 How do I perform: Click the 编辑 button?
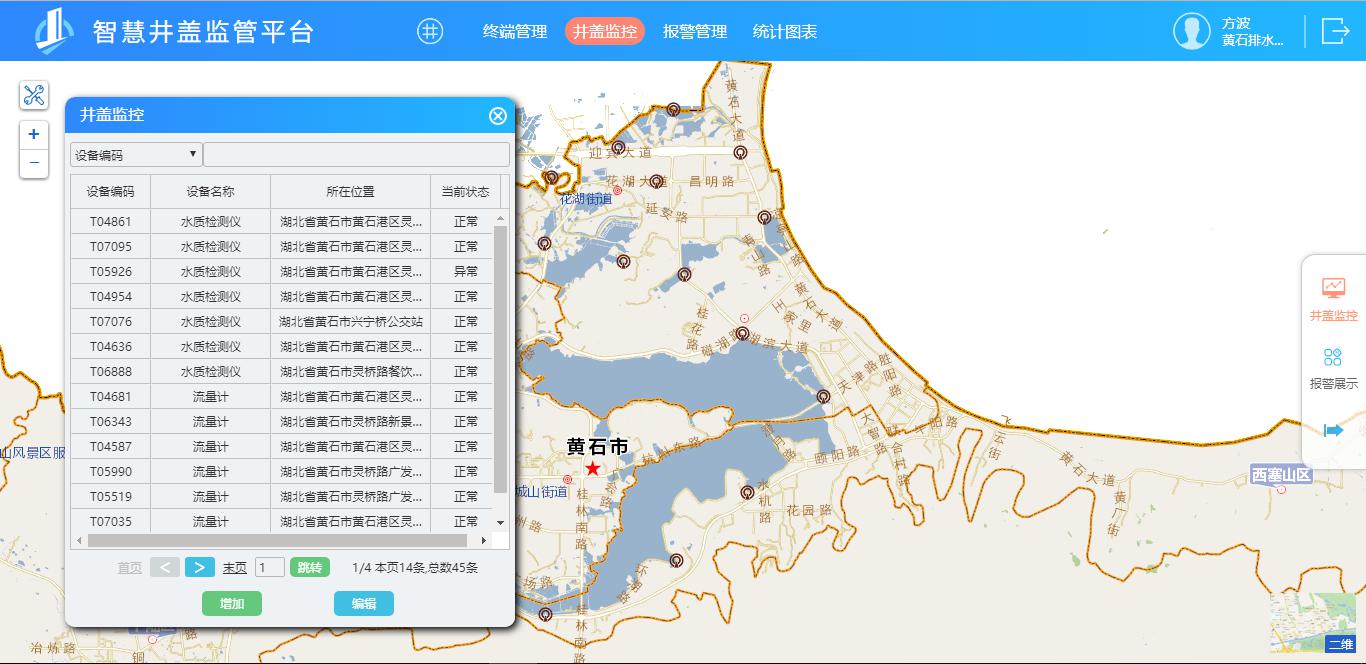pos(364,603)
